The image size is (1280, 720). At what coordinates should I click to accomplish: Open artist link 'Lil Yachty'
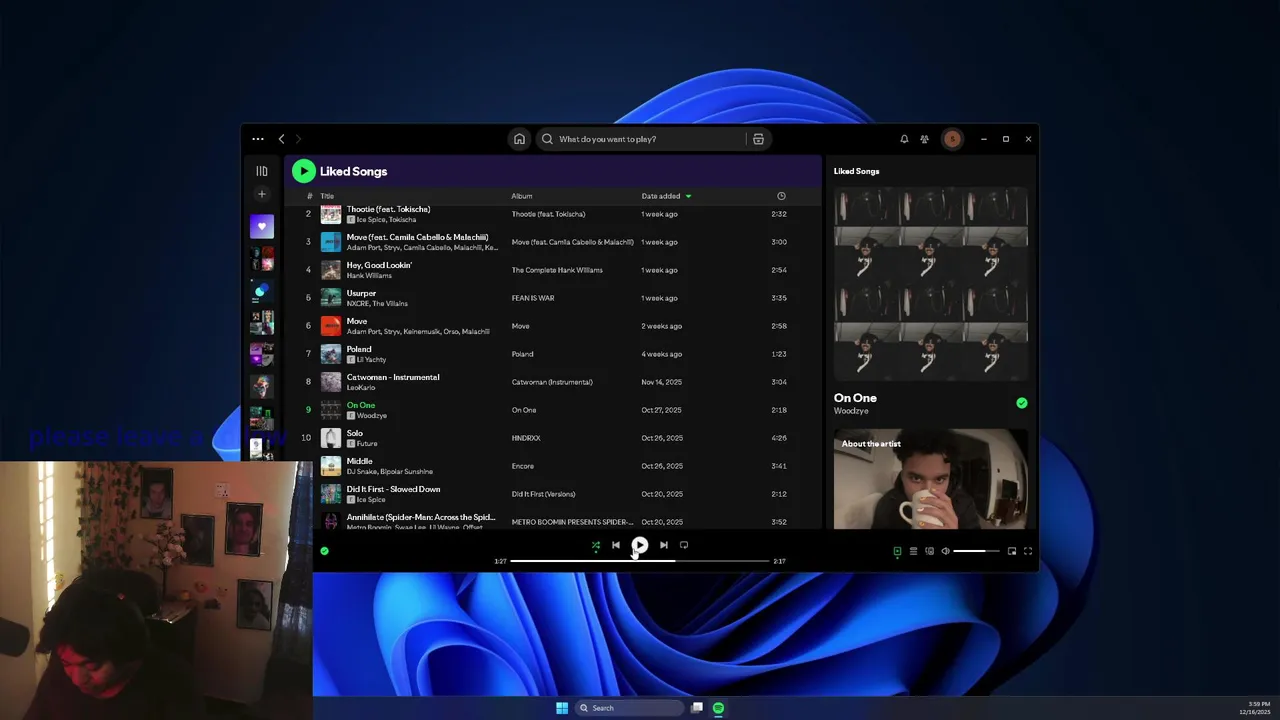tap(371, 360)
